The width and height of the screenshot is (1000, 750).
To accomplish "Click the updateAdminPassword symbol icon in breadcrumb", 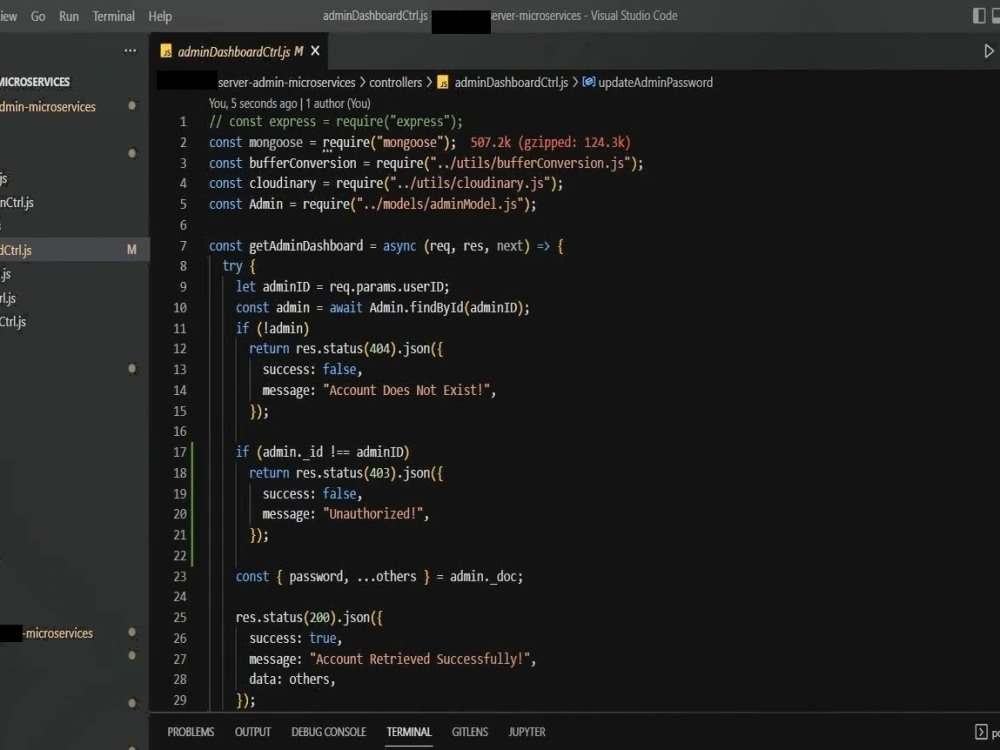I will pyautogui.click(x=589, y=82).
